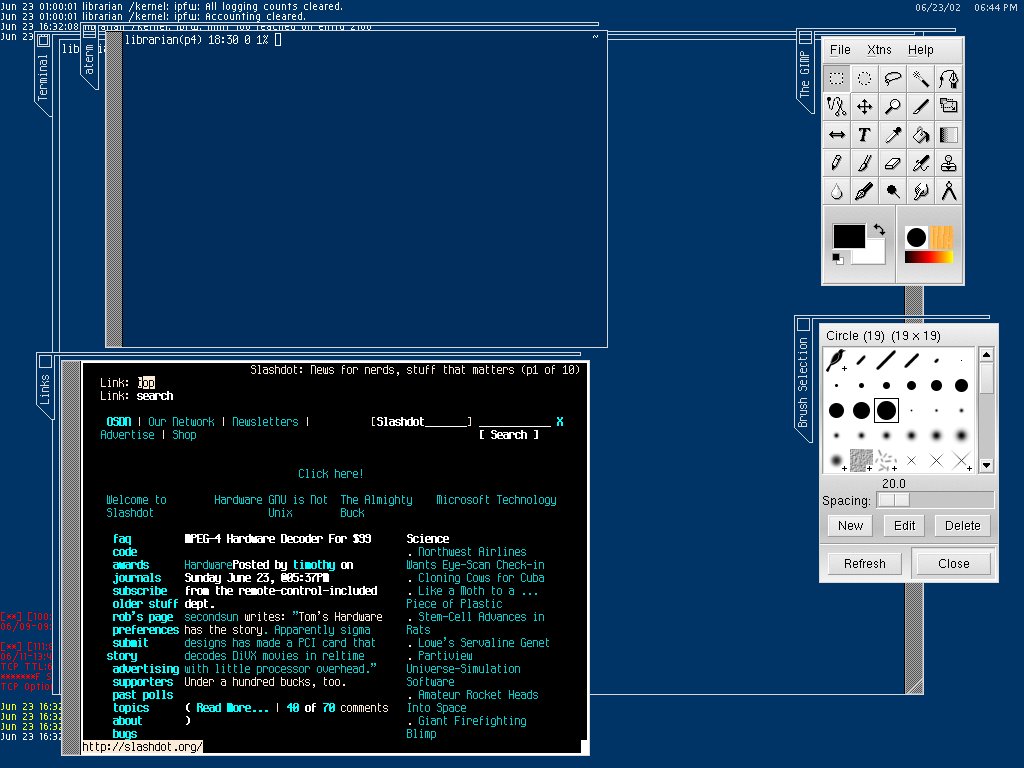1024x768 pixels.
Task: Select the Crop knife tool
Action: click(921, 106)
